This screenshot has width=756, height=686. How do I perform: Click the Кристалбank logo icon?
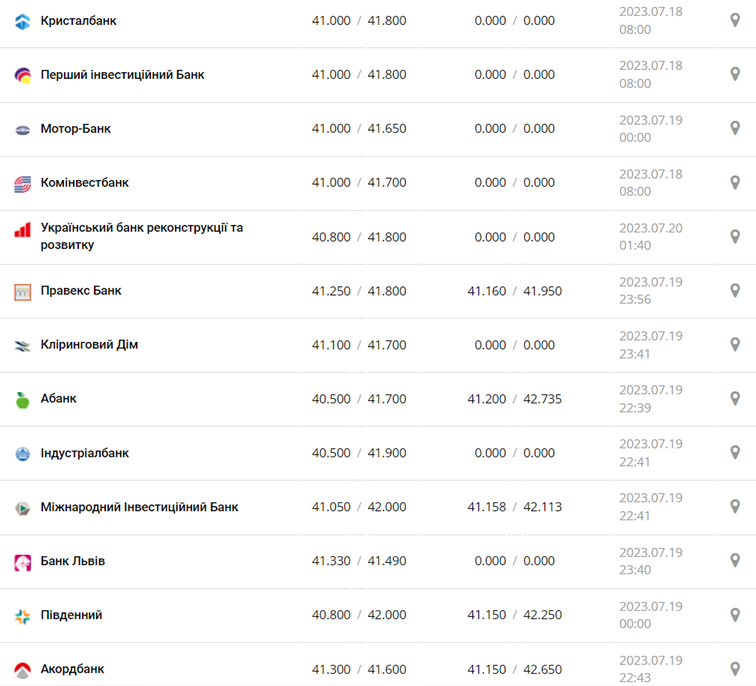pos(23,21)
